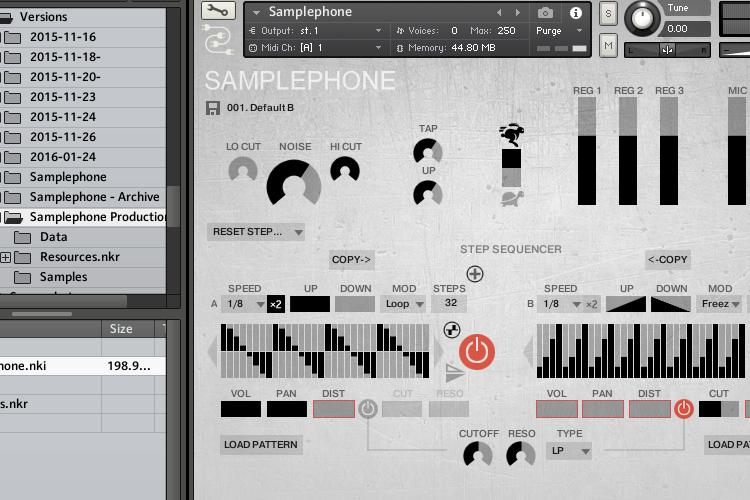Click LOAD PATTERN for sequencer A
750x500 pixels.
(261, 445)
